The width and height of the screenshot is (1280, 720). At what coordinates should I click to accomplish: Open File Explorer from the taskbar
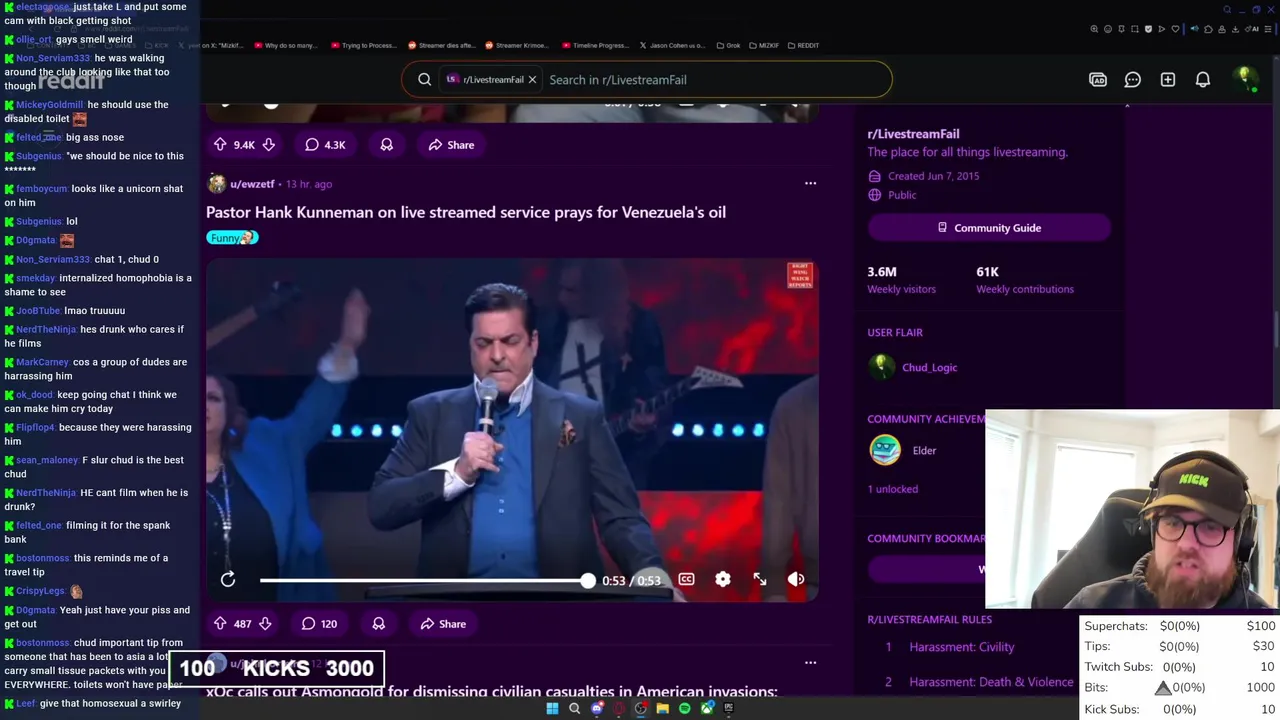pyautogui.click(x=662, y=708)
